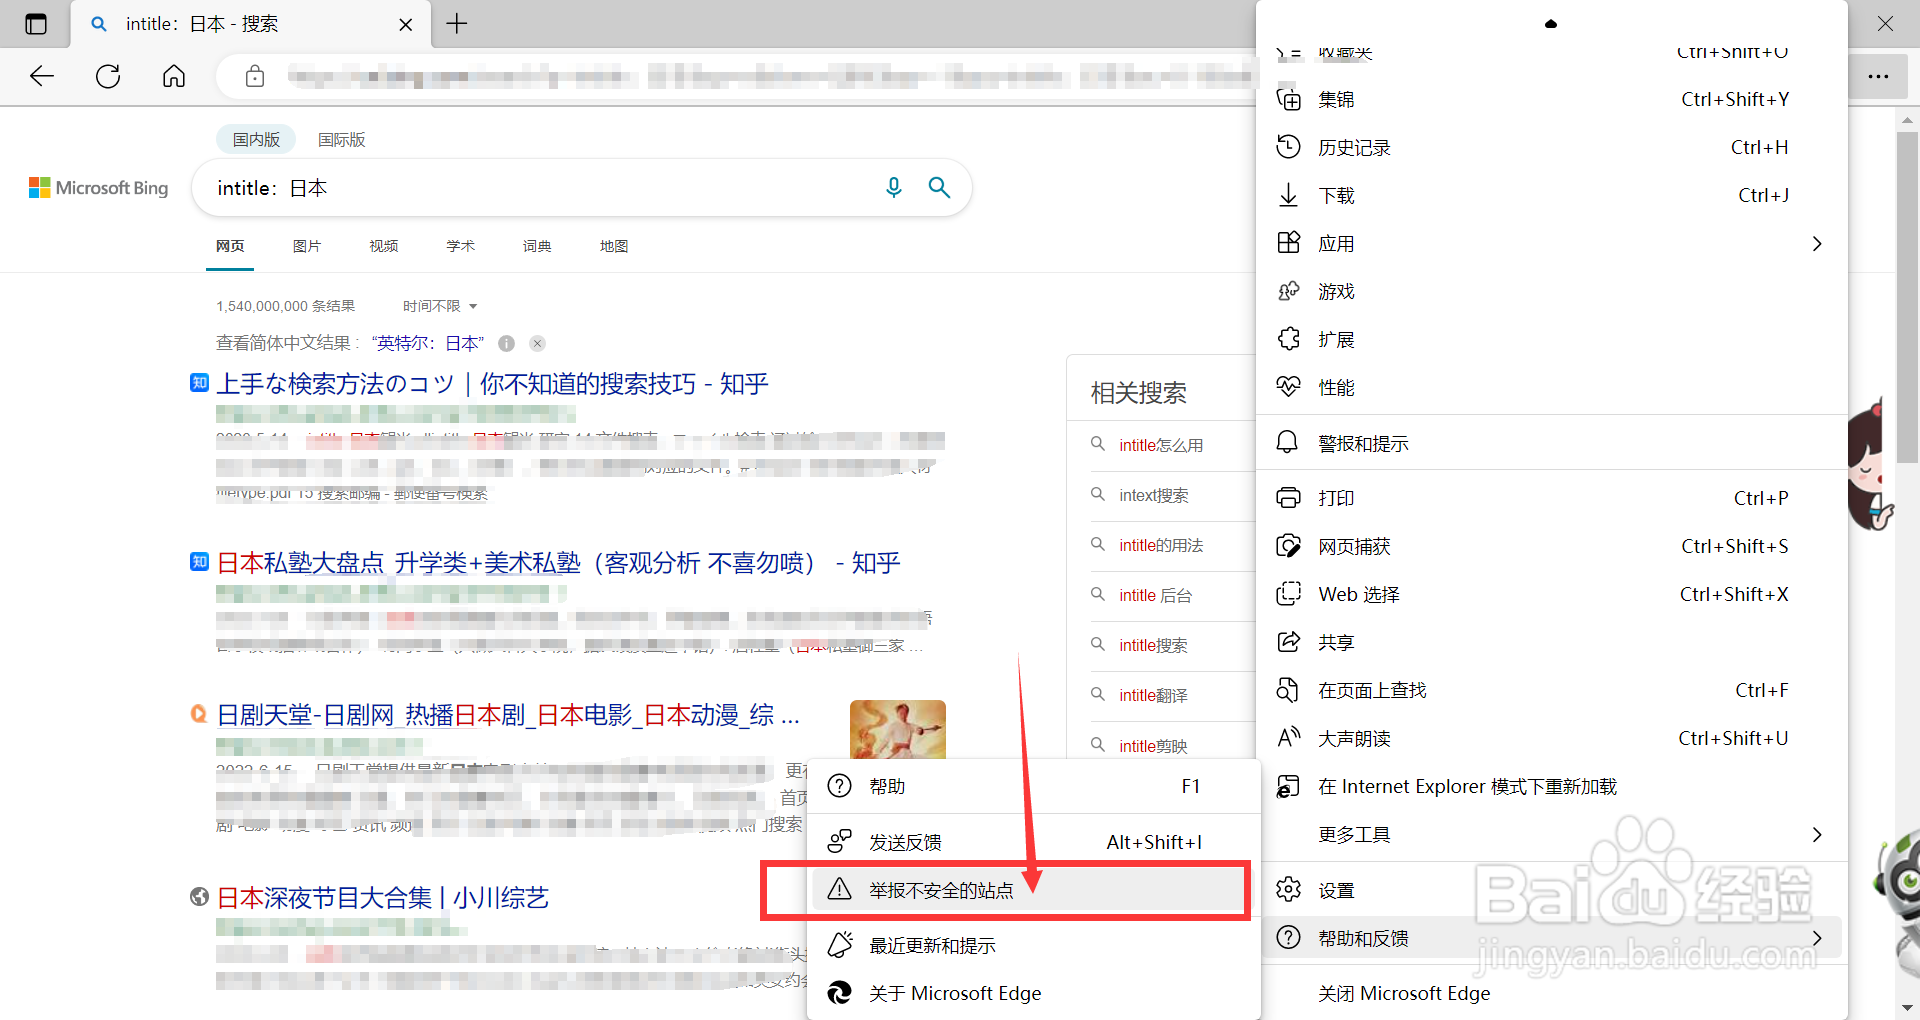Switch to 国内版 search version

click(256, 140)
